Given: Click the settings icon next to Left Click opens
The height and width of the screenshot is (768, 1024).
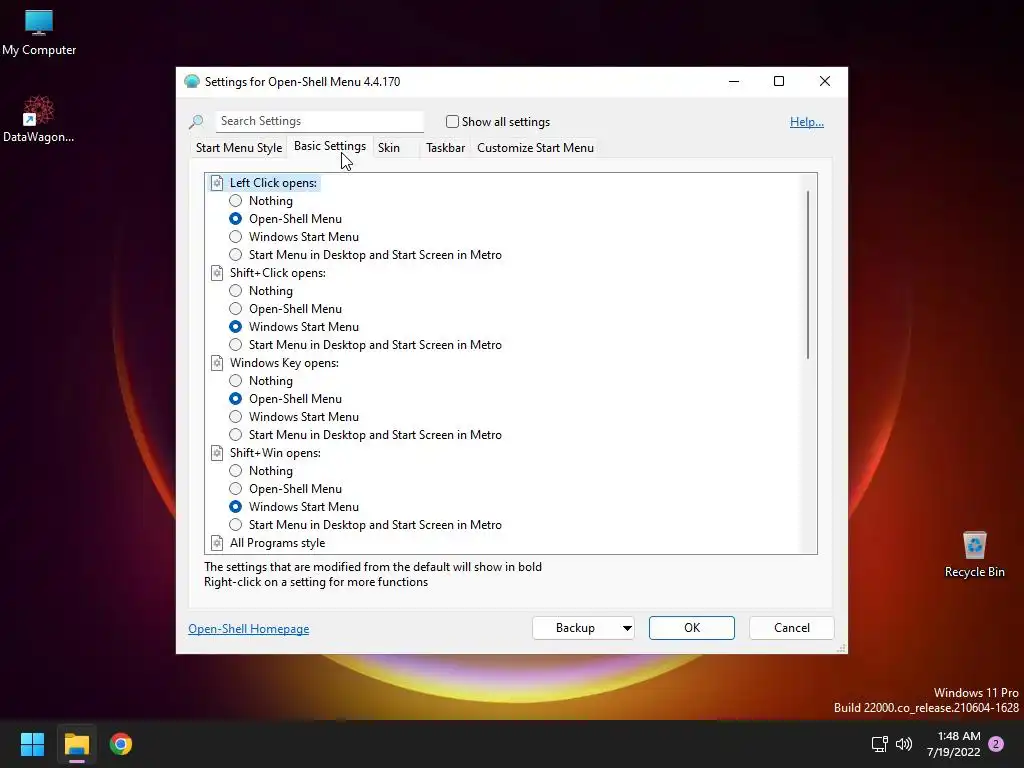Looking at the screenshot, I should (217, 183).
